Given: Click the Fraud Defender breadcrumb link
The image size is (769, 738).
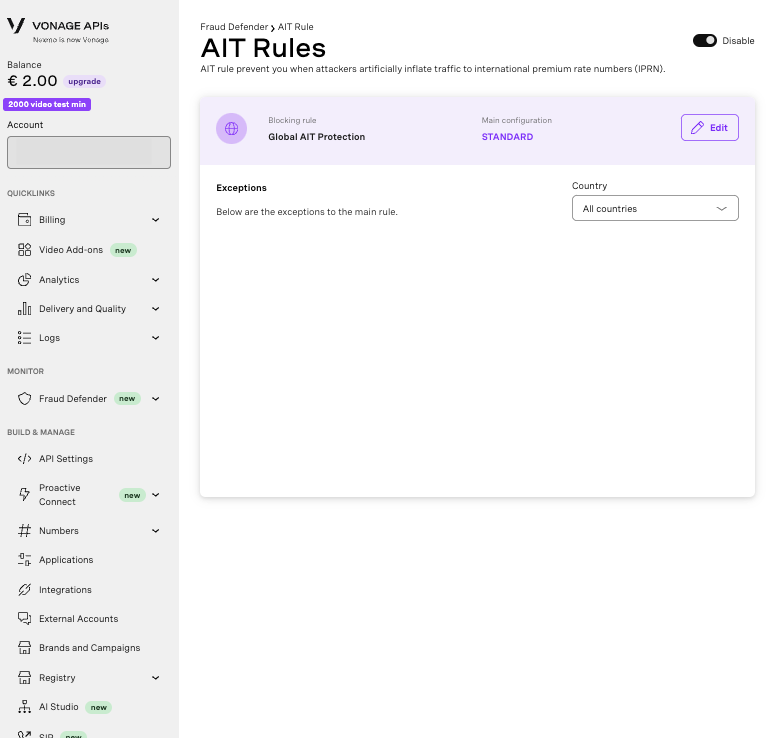Looking at the screenshot, I should [234, 27].
